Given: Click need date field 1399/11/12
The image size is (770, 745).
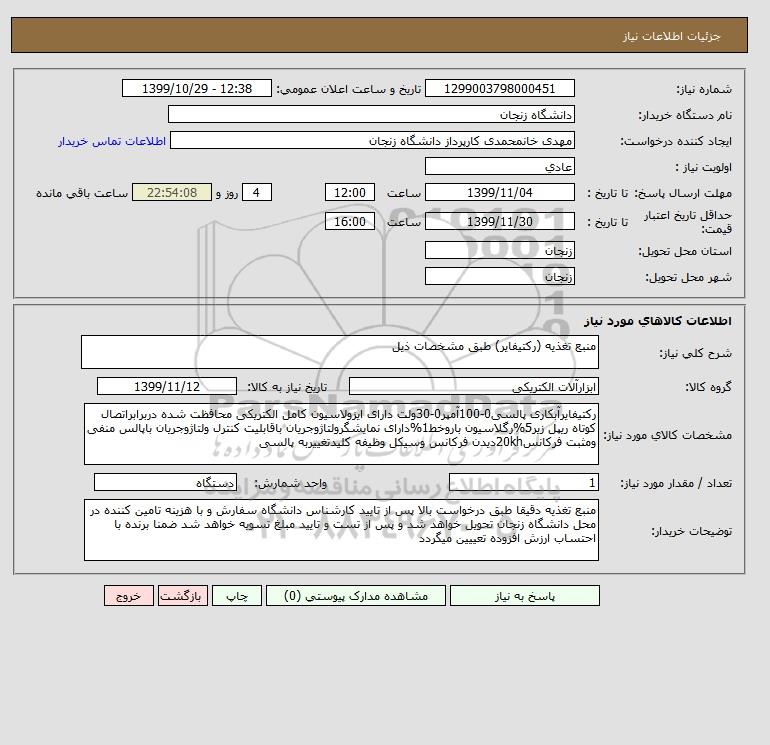Looking at the screenshot, I should (x=167, y=386).
